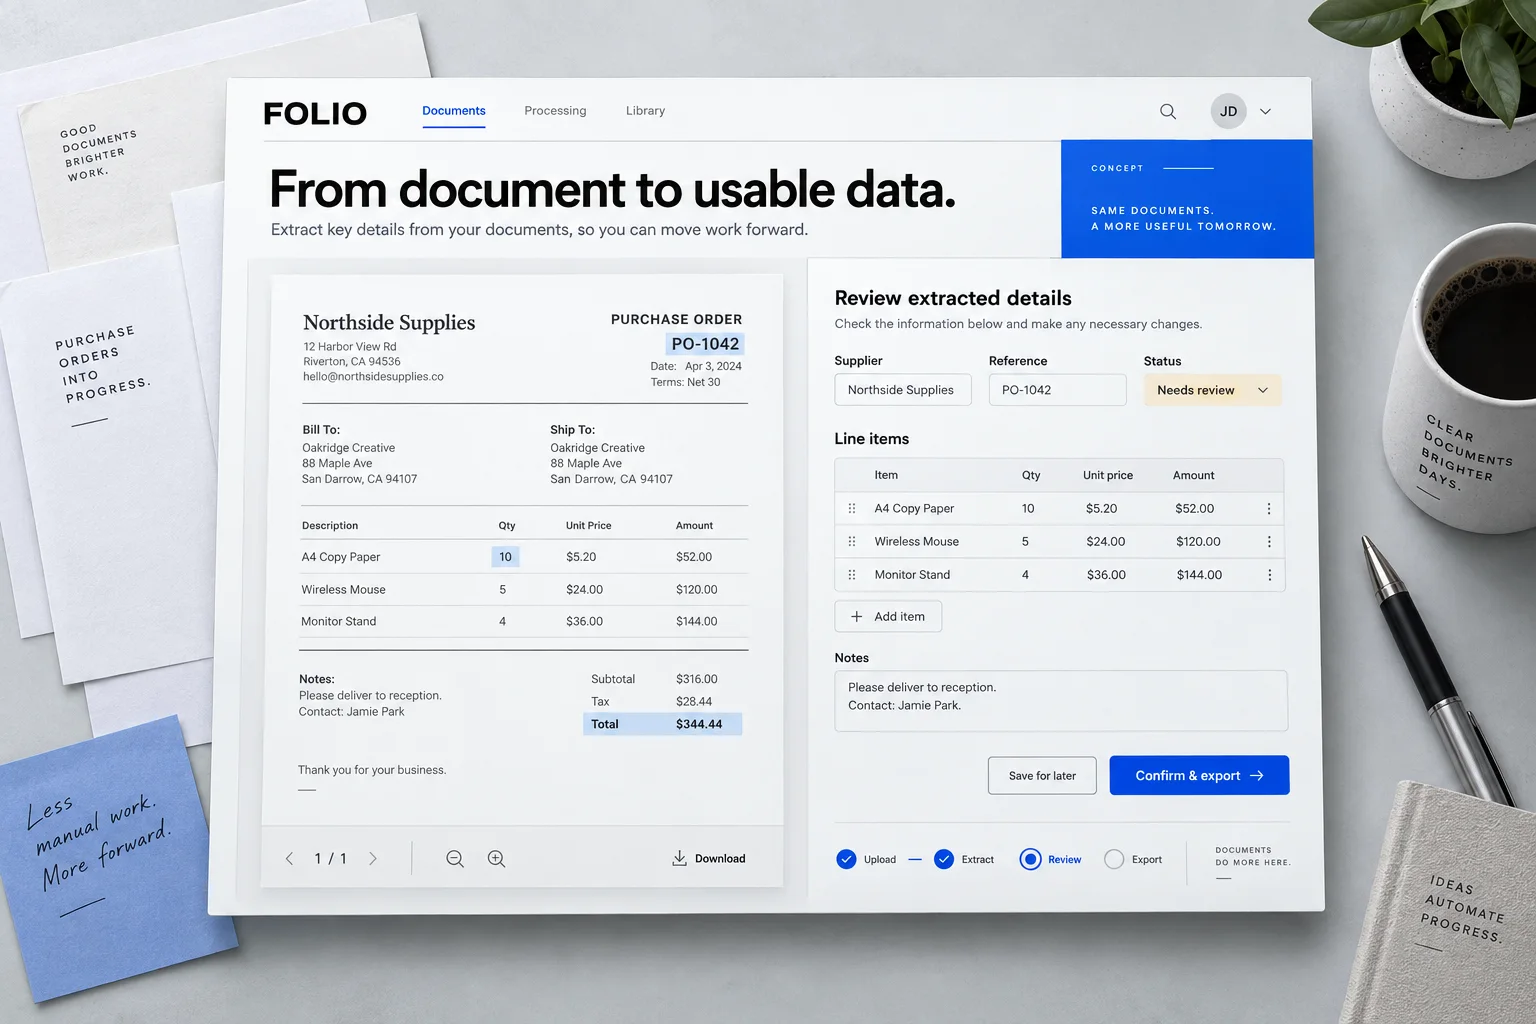Click Qty 5 for Wireless Mouse
The image size is (1536, 1024).
click(x=1025, y=542)
